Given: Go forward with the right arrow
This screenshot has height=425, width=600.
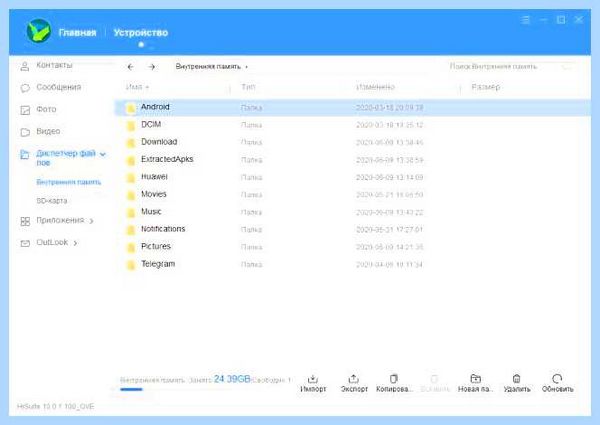Looking at the screenshot, I should [x=152, y=67].
